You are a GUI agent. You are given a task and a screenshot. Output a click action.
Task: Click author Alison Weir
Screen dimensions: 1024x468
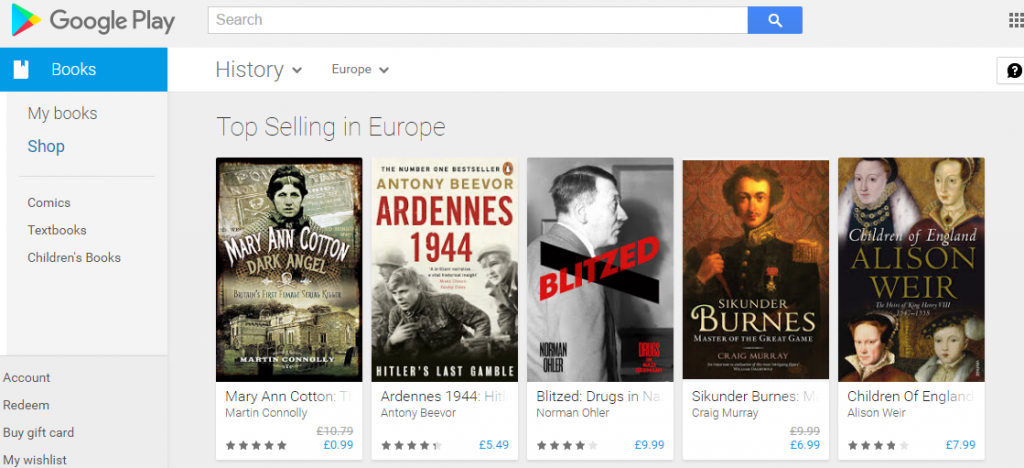876,413
